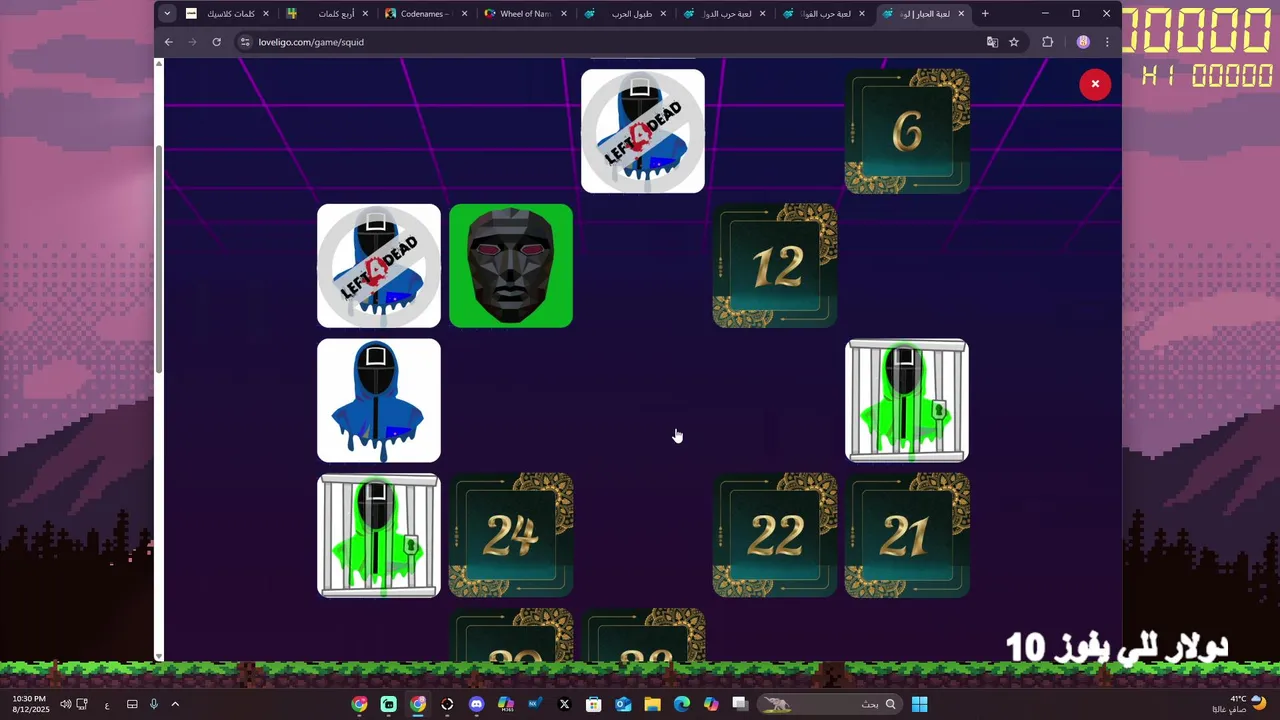Screen dimensions: 1280x720
Task: Select number card 24
Action: point(511,535)
